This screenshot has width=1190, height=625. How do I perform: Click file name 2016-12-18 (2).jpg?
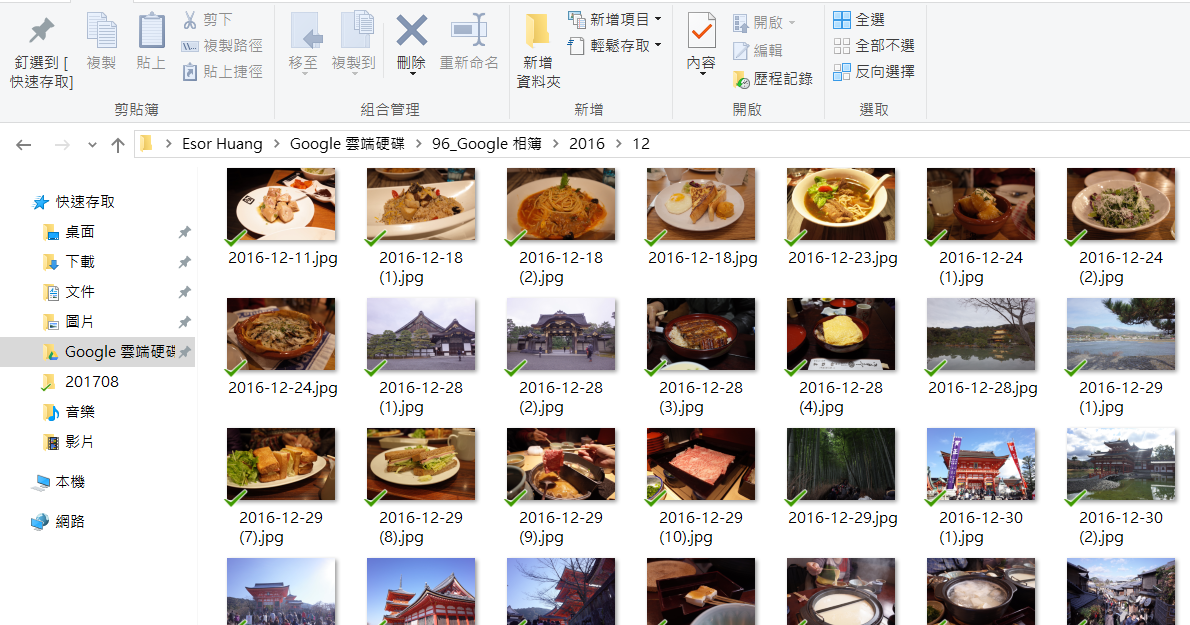[561, 267]
